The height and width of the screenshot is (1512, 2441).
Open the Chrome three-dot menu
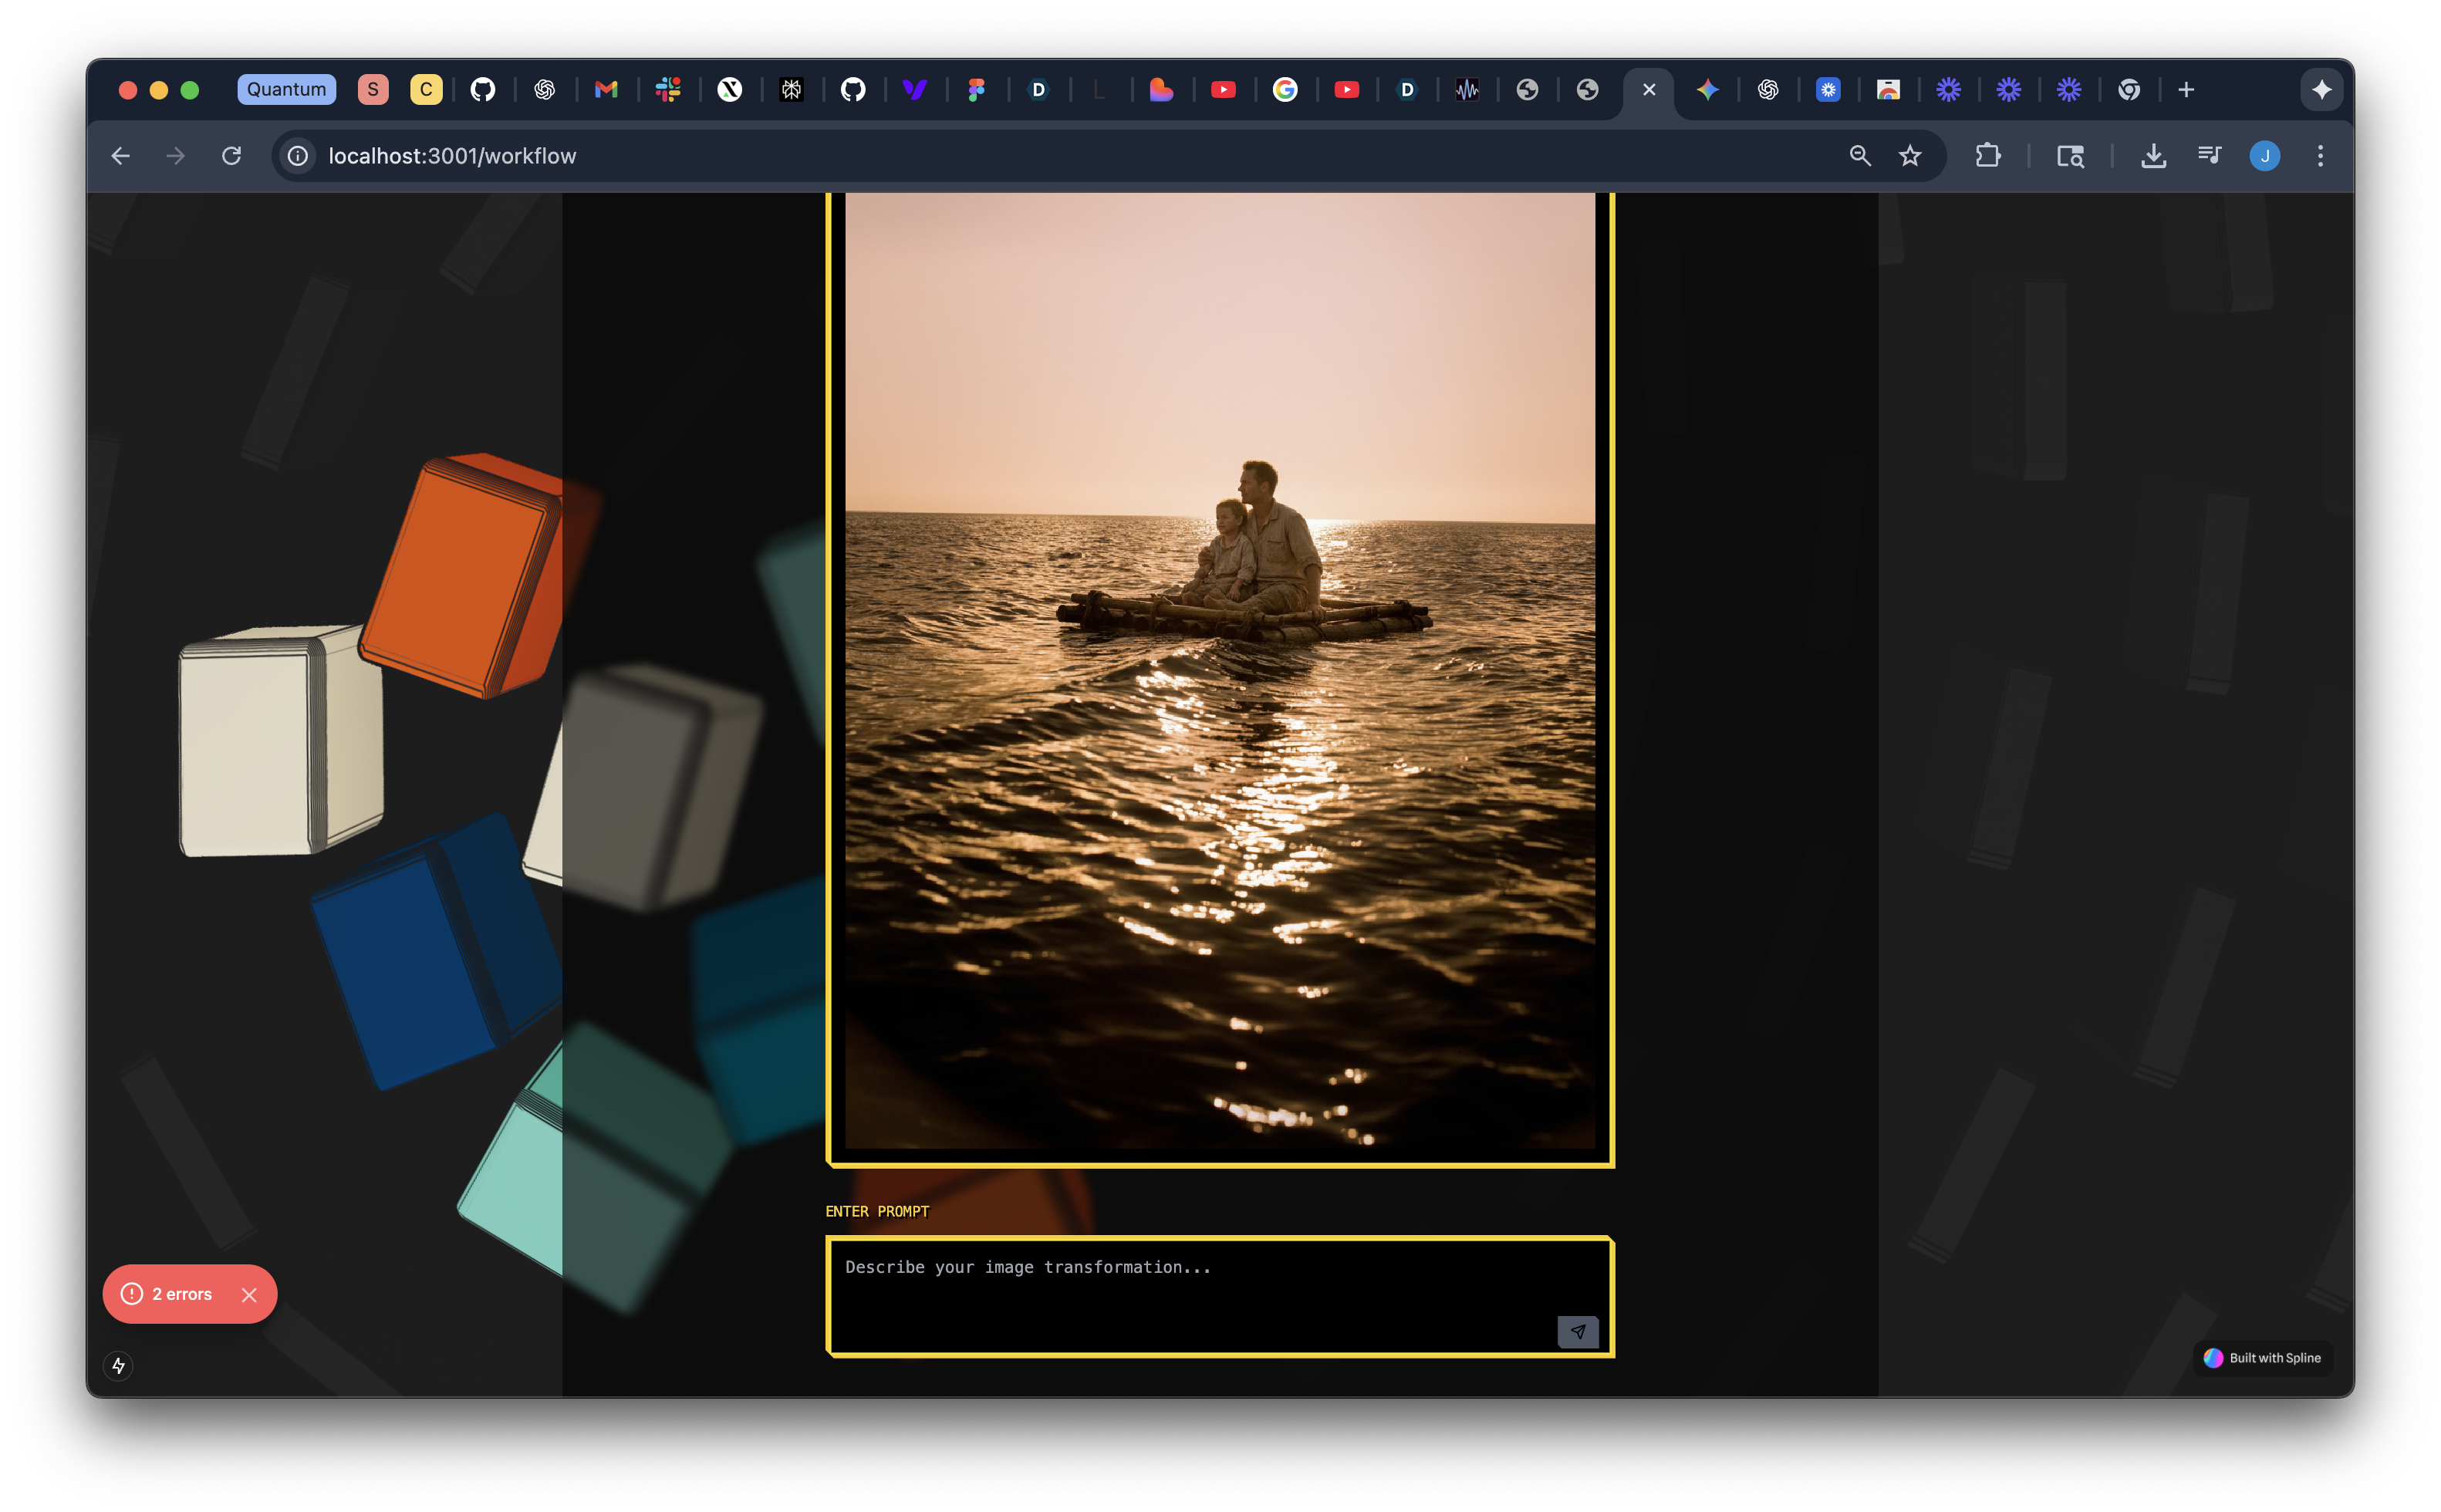tap(2320, 156)
